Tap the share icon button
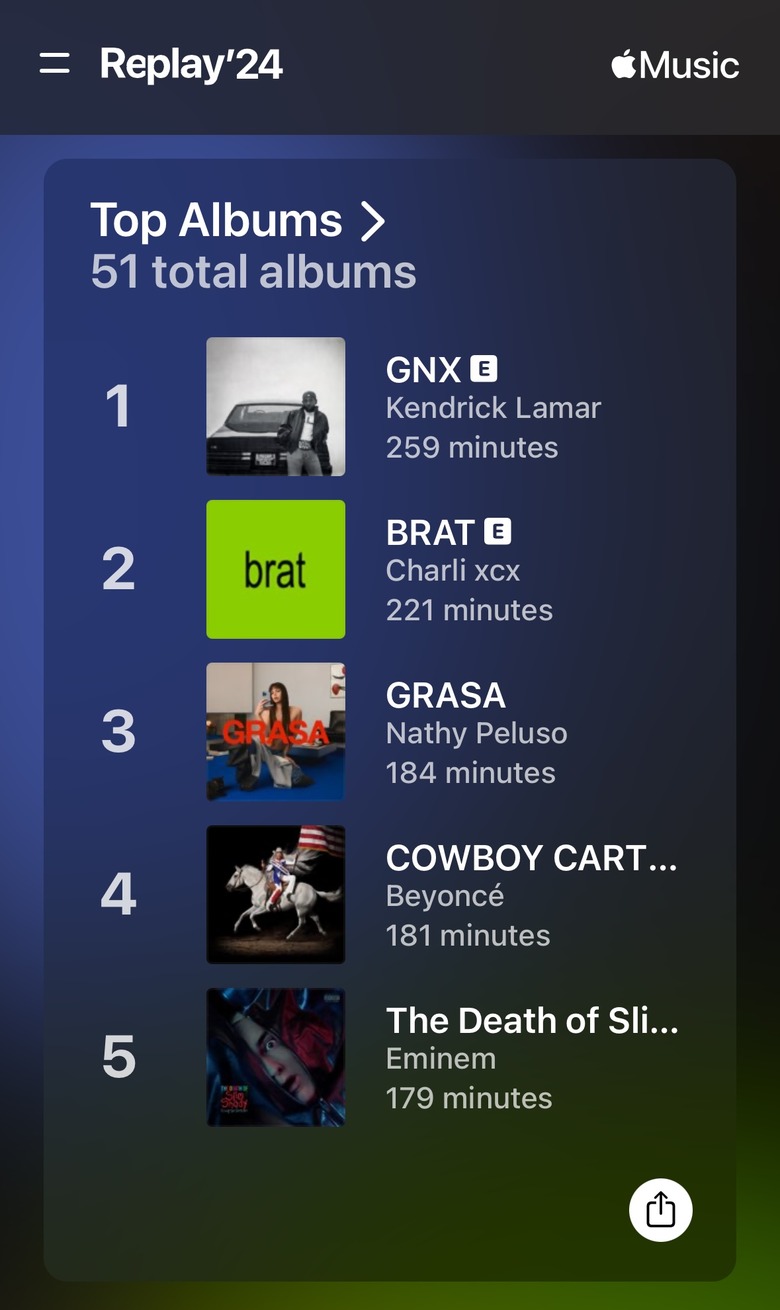Screen dimensions: 780x1310 coord(660,1210)
